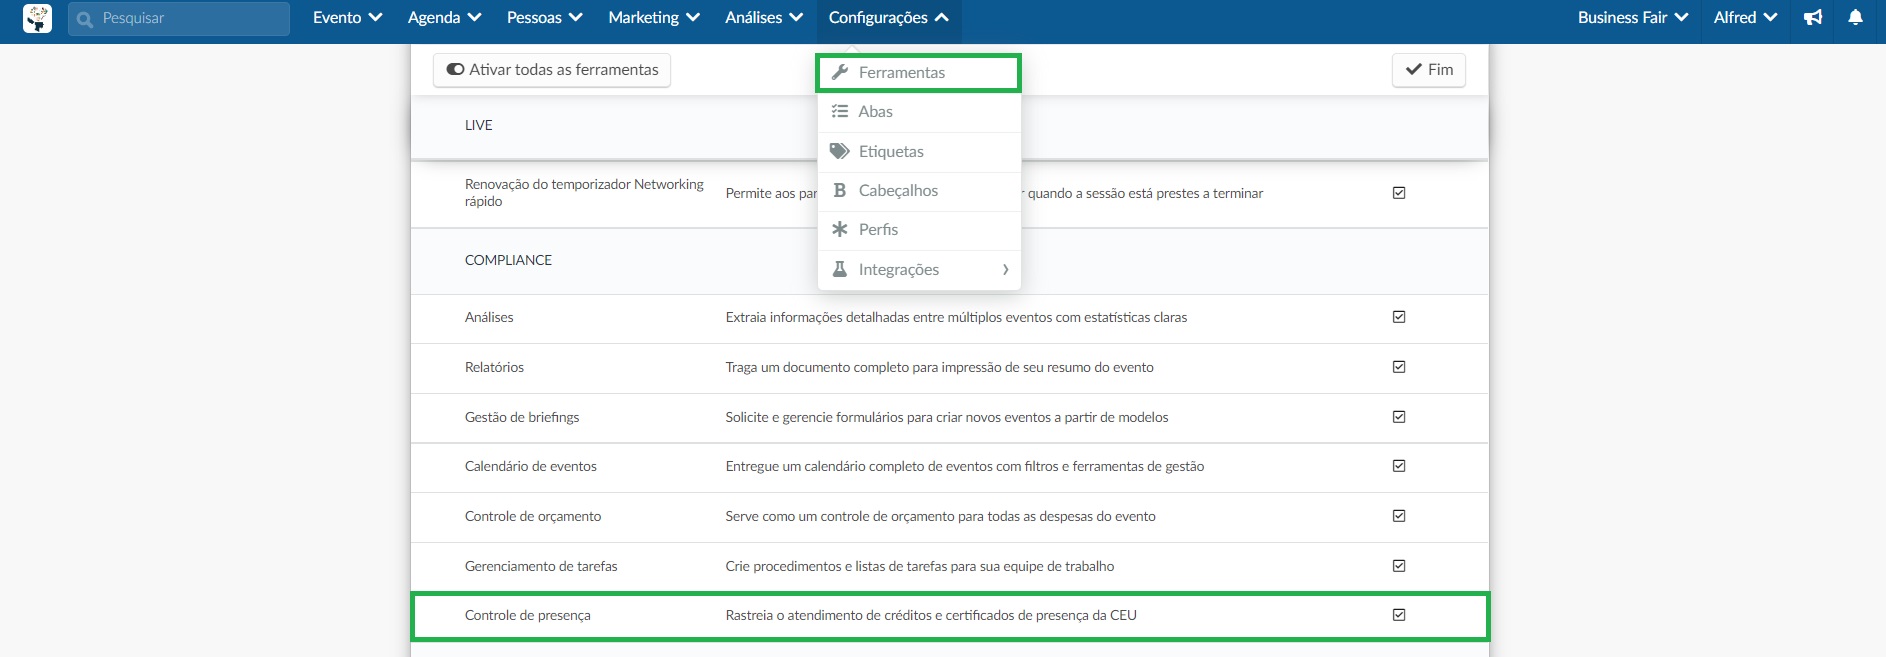Focus the Pesquisar search field

click(x=179, y=19)
